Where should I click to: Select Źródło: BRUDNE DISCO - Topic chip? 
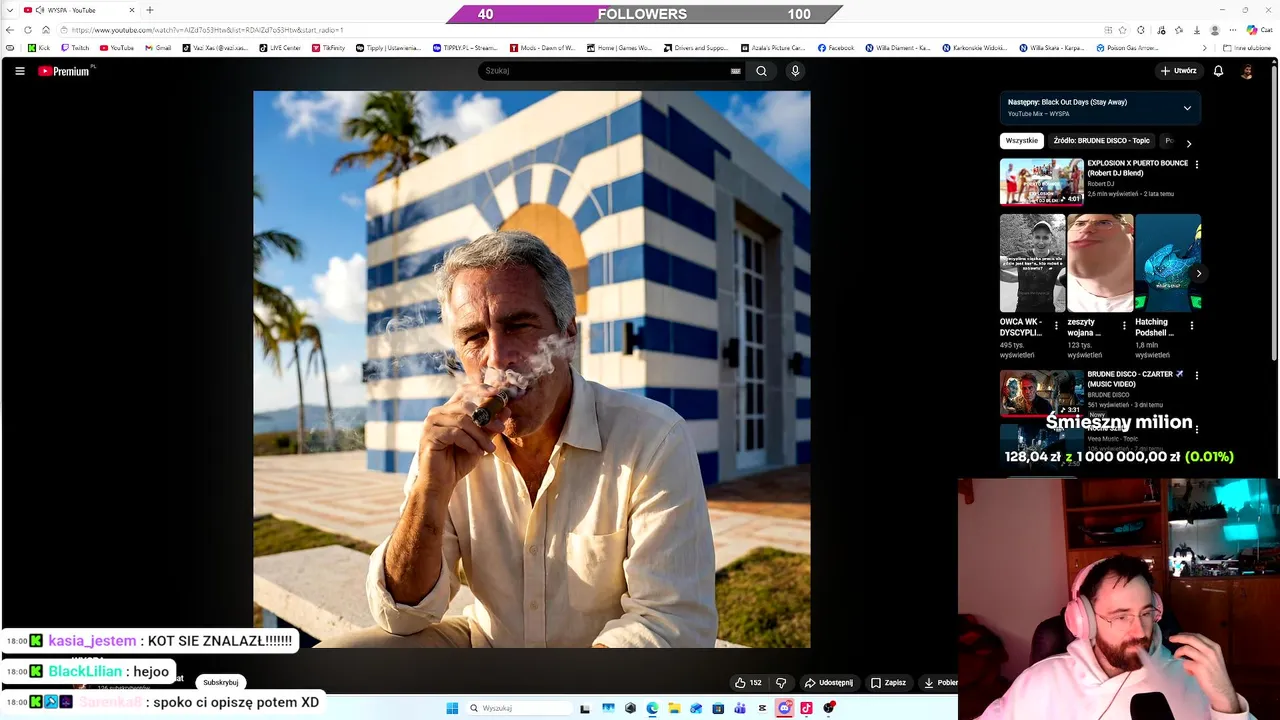pyautogui.click(x=1101, y=141)
